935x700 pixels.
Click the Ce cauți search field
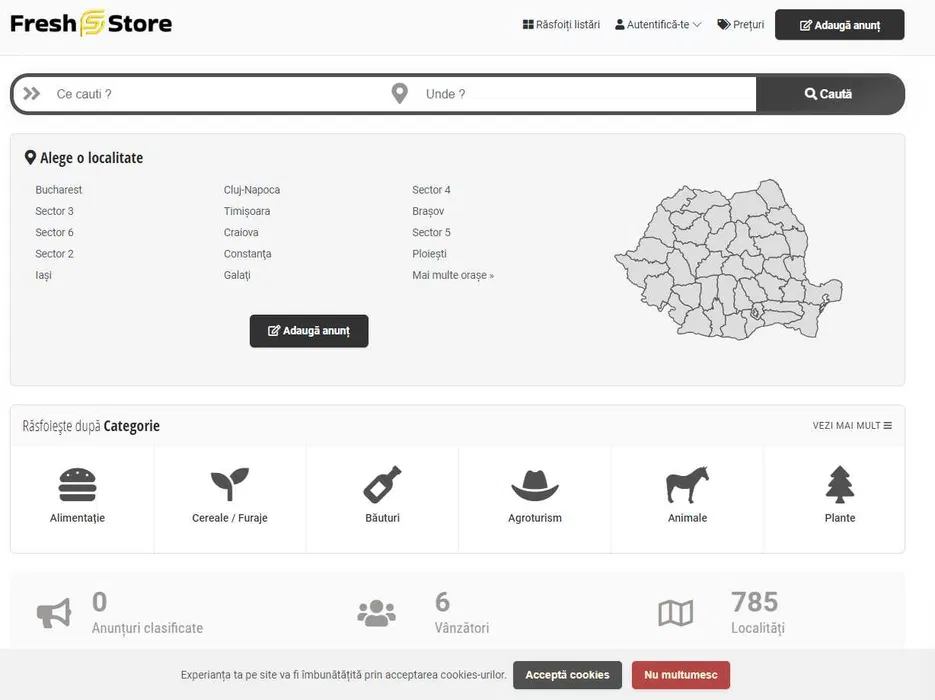(215, 94)
